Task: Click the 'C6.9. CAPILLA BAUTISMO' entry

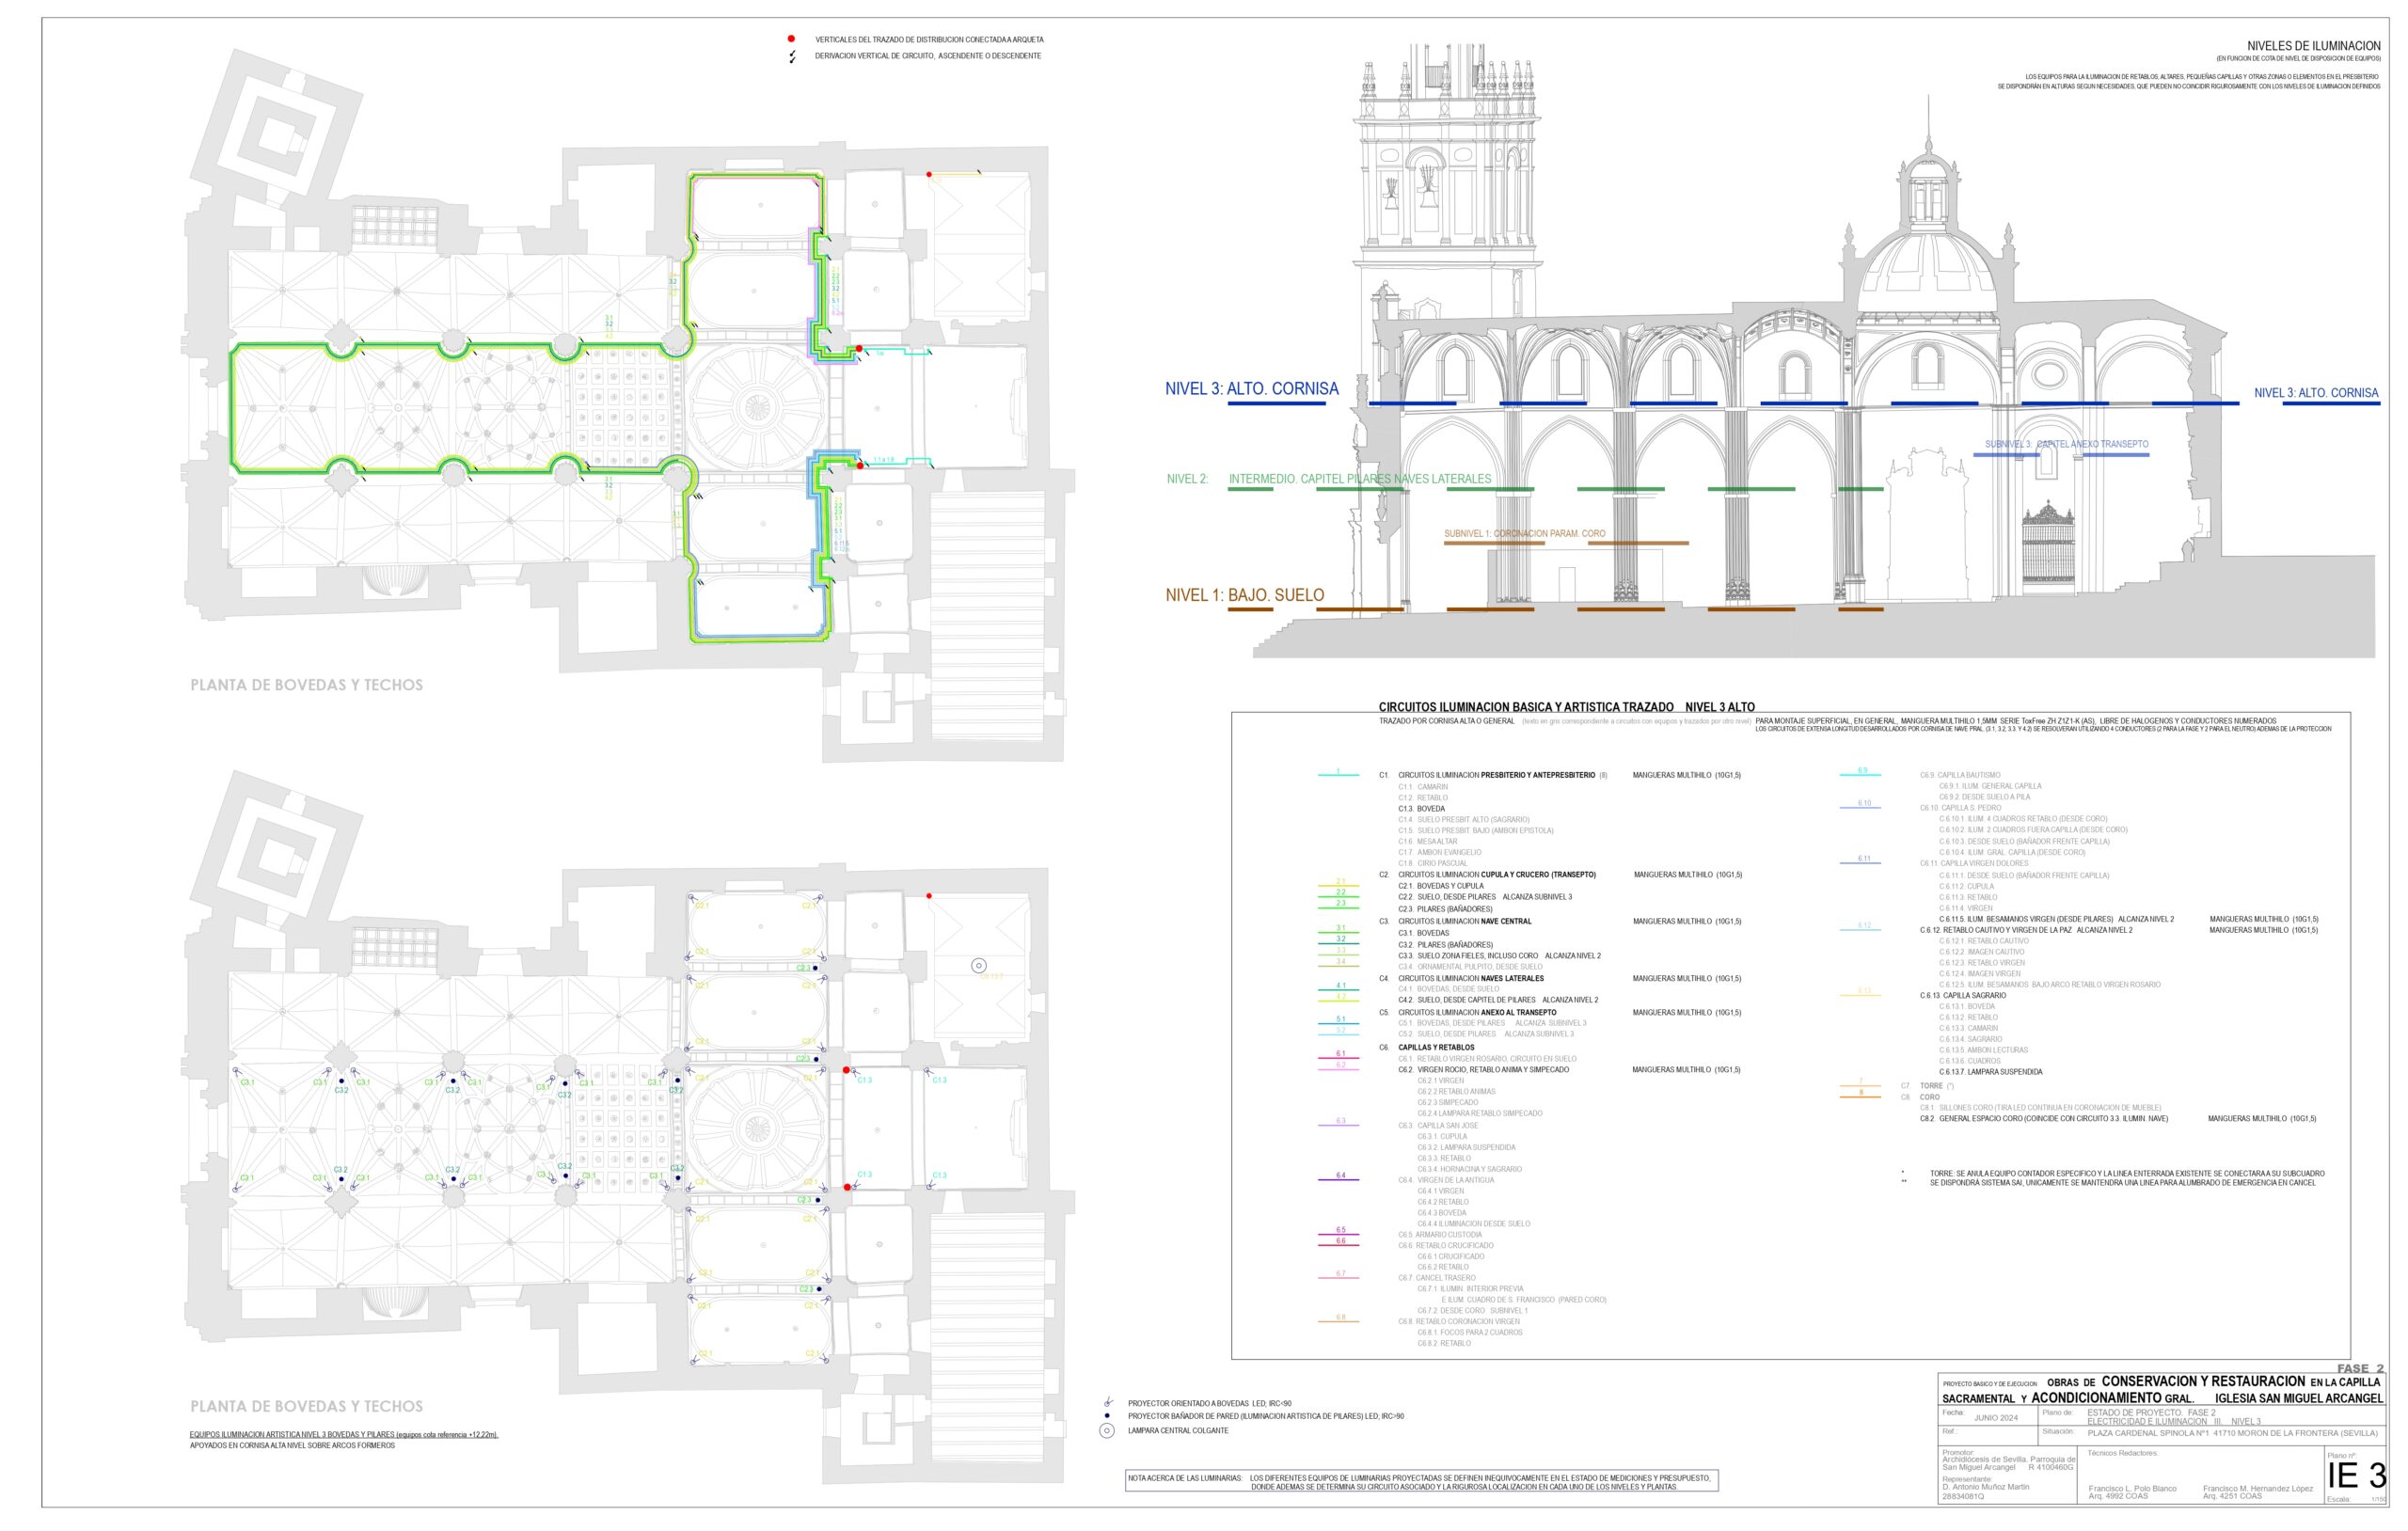Action: click(1960, 775)
